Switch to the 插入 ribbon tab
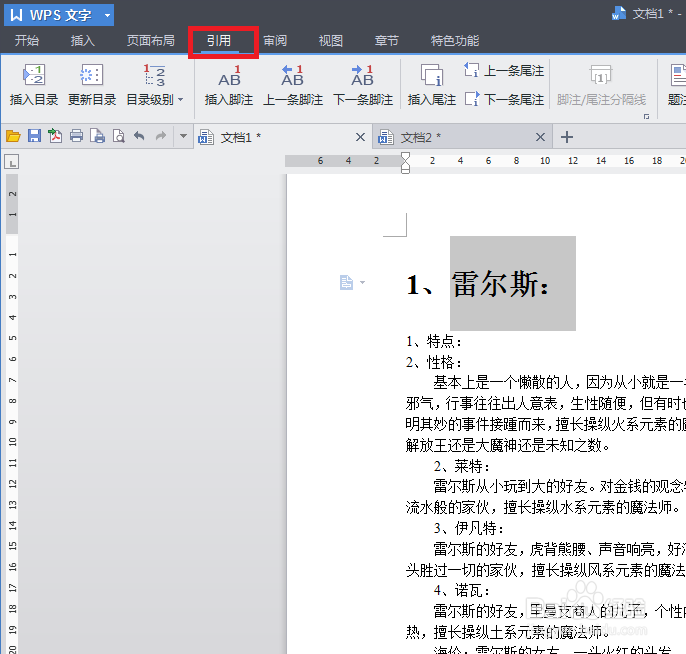Image resolution: width=686 pixels, height=654 pixels. (83, 41)
